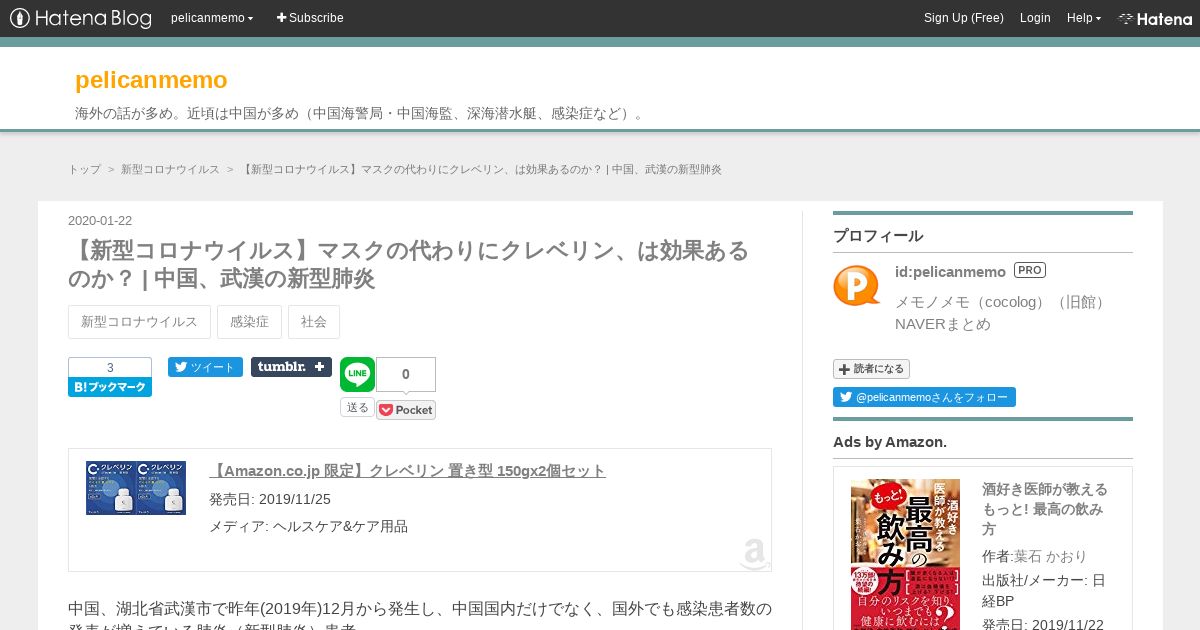Open the 最高の飲み方 book cover
The height and width of the screenshot is (630, 1200).
[x=905, y=554]
